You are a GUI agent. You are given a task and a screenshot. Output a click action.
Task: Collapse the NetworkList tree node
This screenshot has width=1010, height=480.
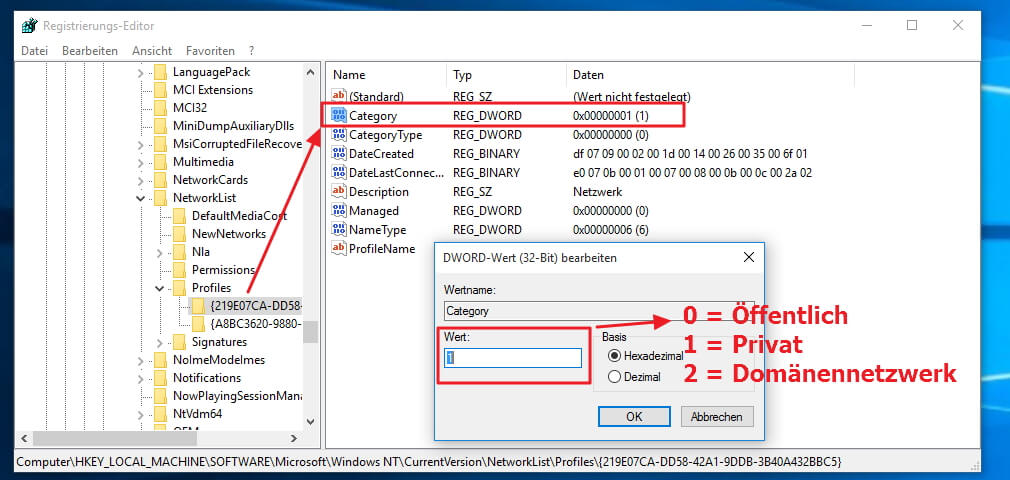(141, 198)
